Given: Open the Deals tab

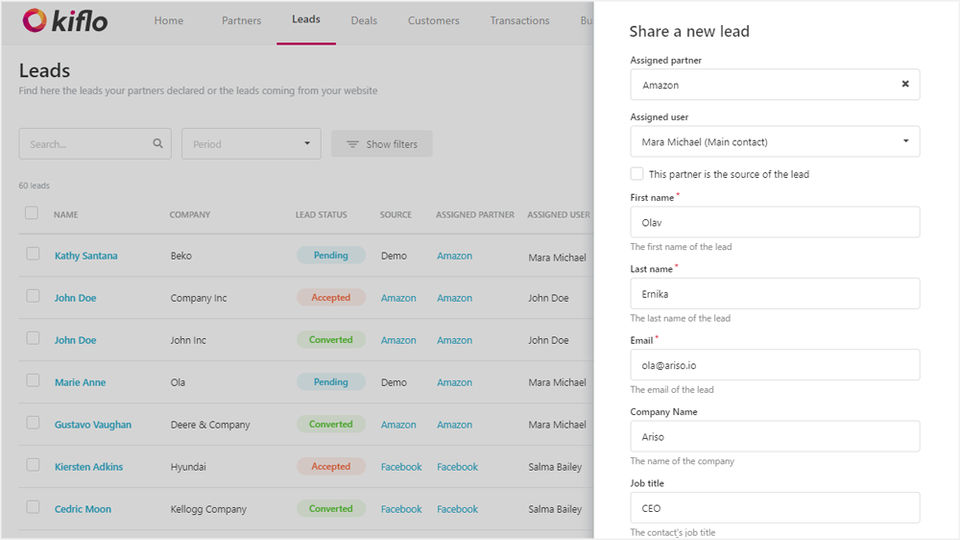Looking at the screenshot, I should pos(364,21).
